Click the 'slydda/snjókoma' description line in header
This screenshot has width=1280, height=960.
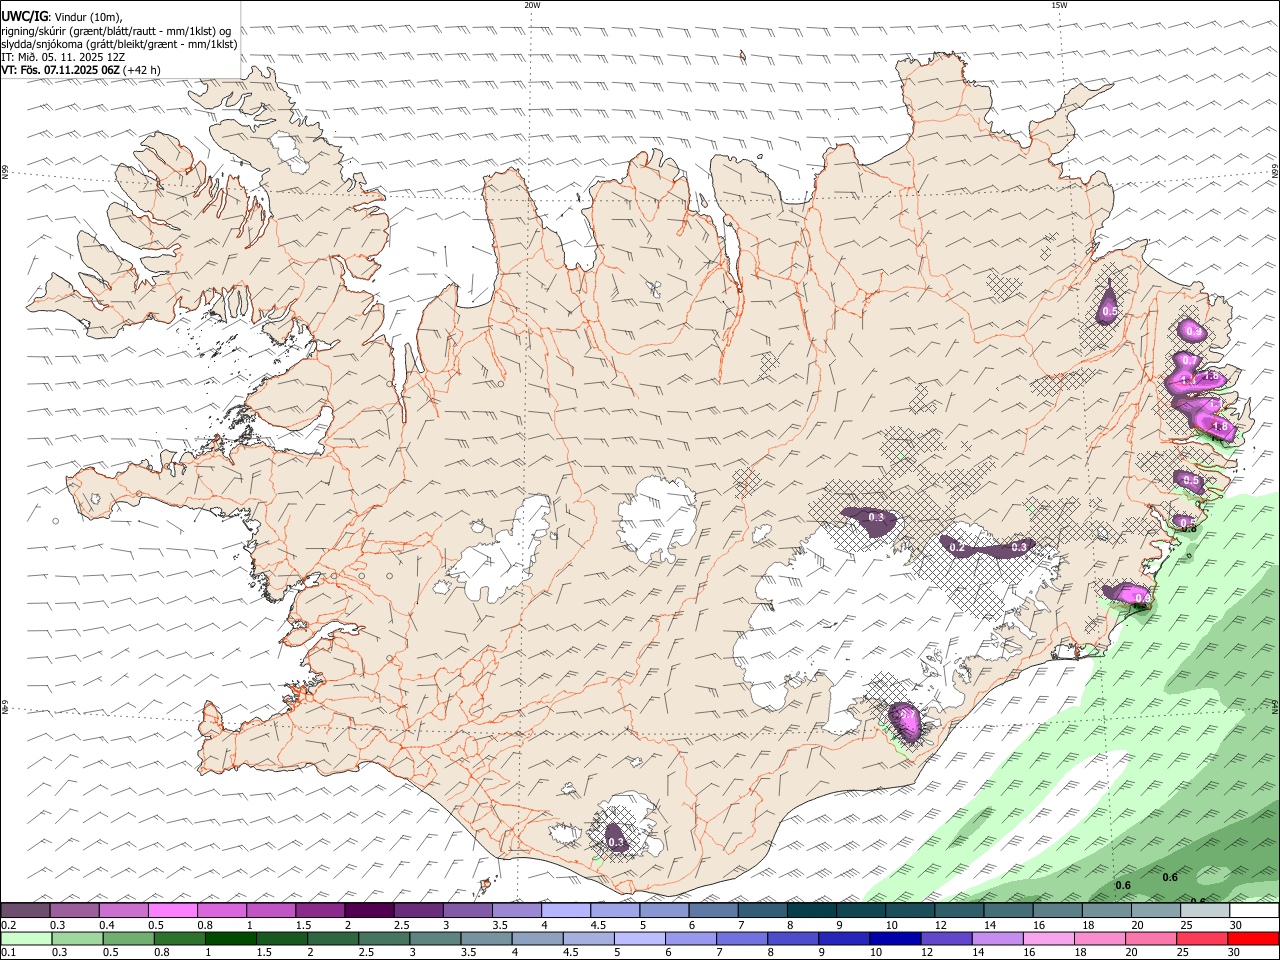pyautogui.click(x=119, y=44)
